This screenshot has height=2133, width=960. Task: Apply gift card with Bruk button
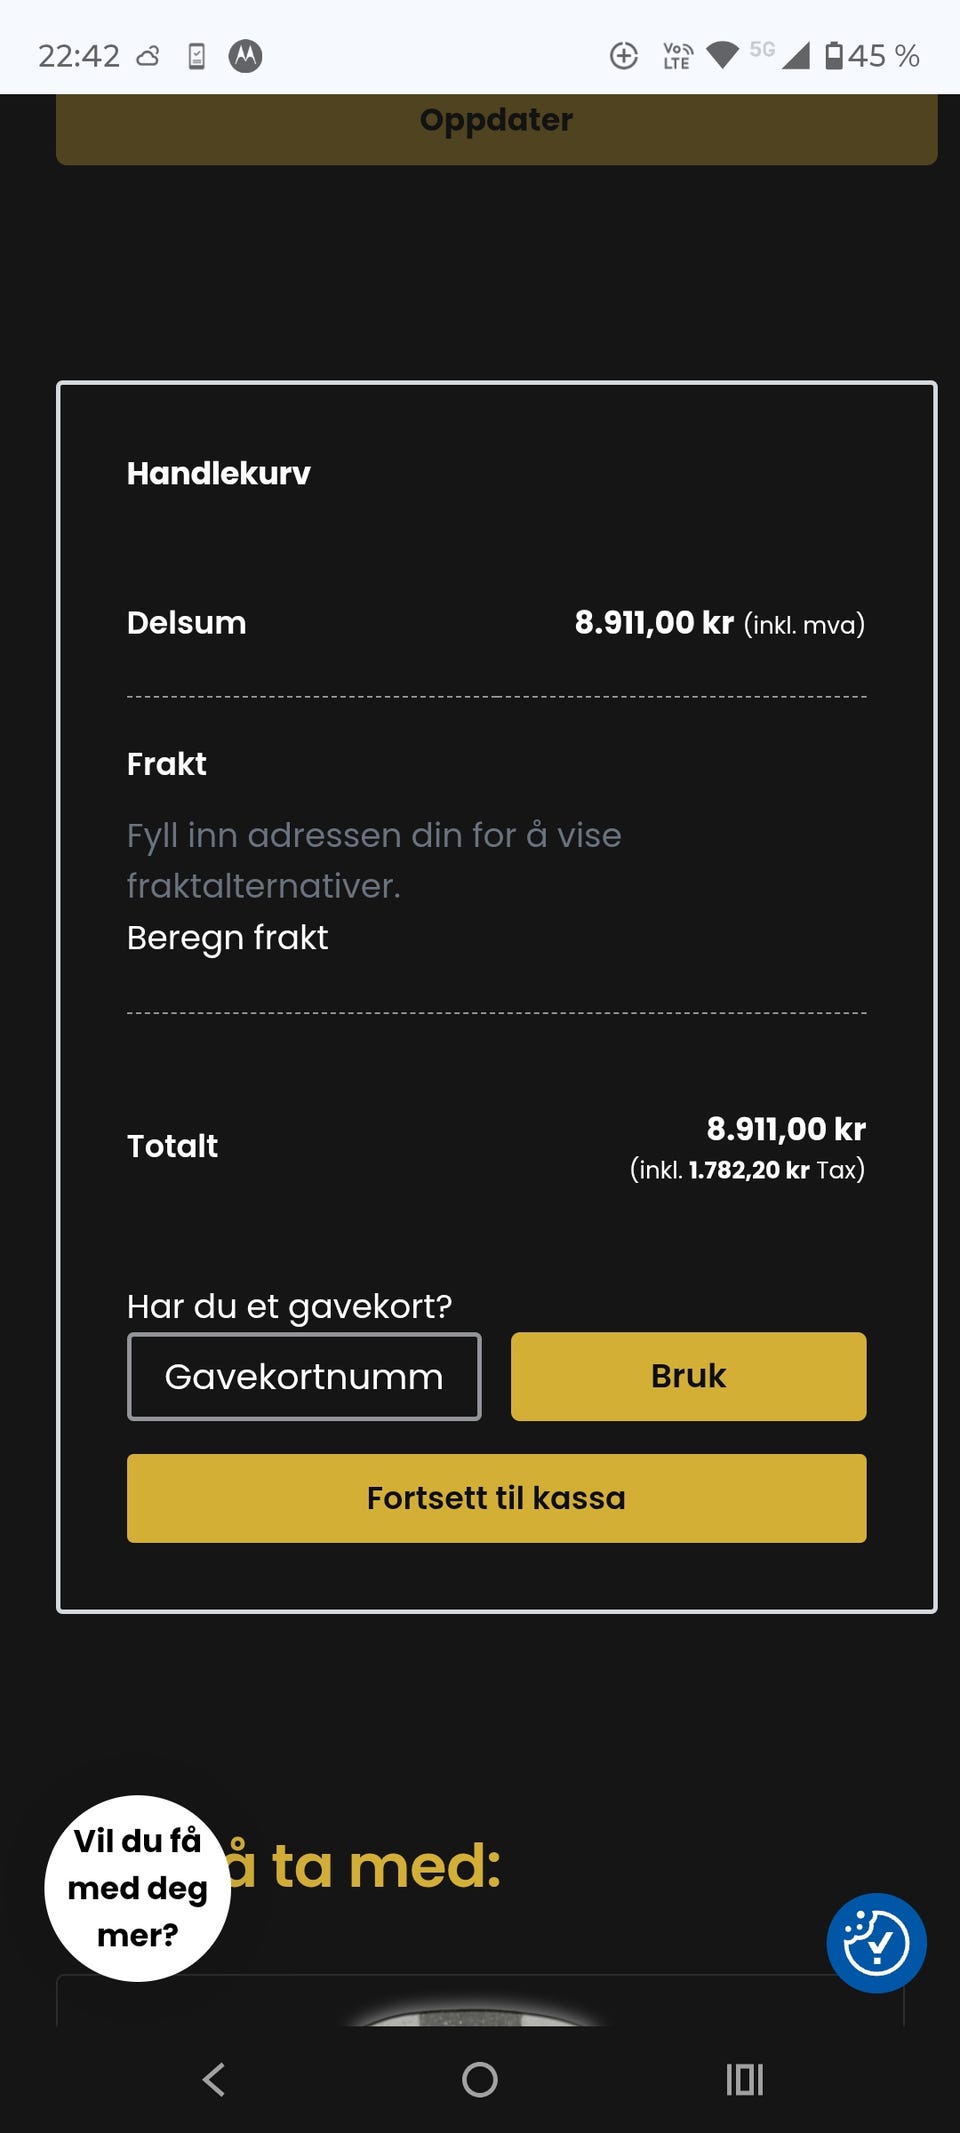[x=688, y=1376]
